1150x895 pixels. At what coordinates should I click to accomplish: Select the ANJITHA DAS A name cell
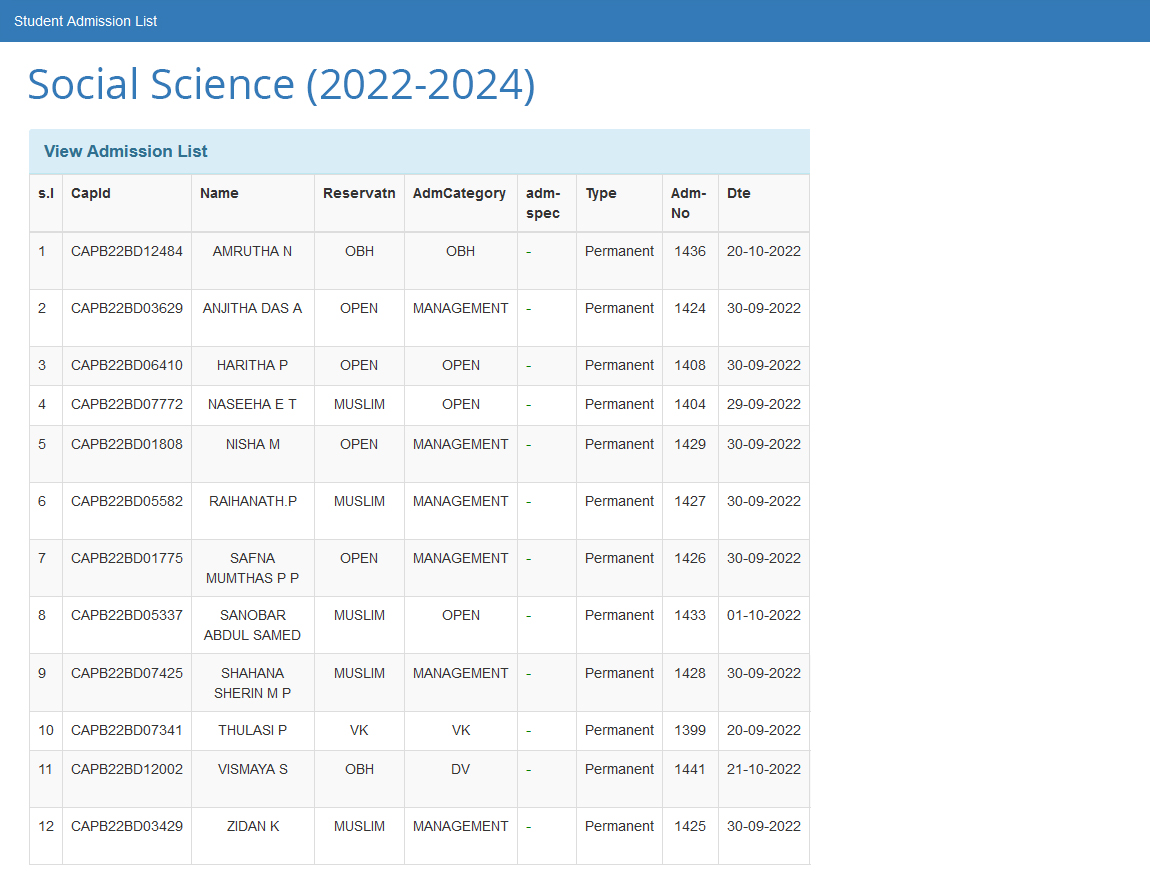[252, 308]
